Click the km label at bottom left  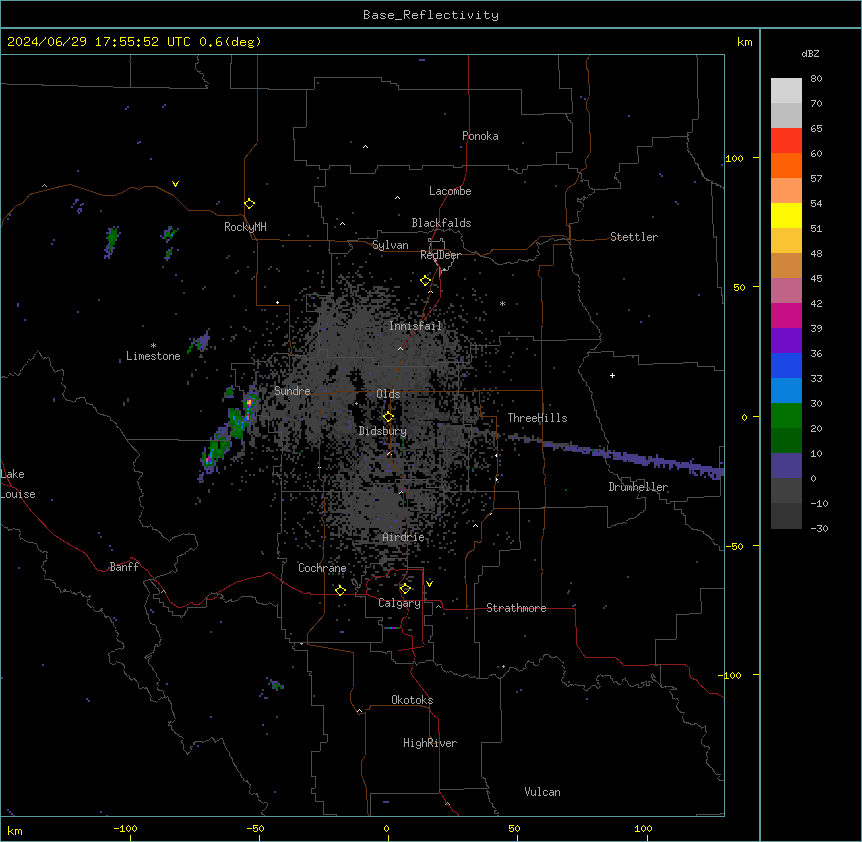[x=14, y=831]
